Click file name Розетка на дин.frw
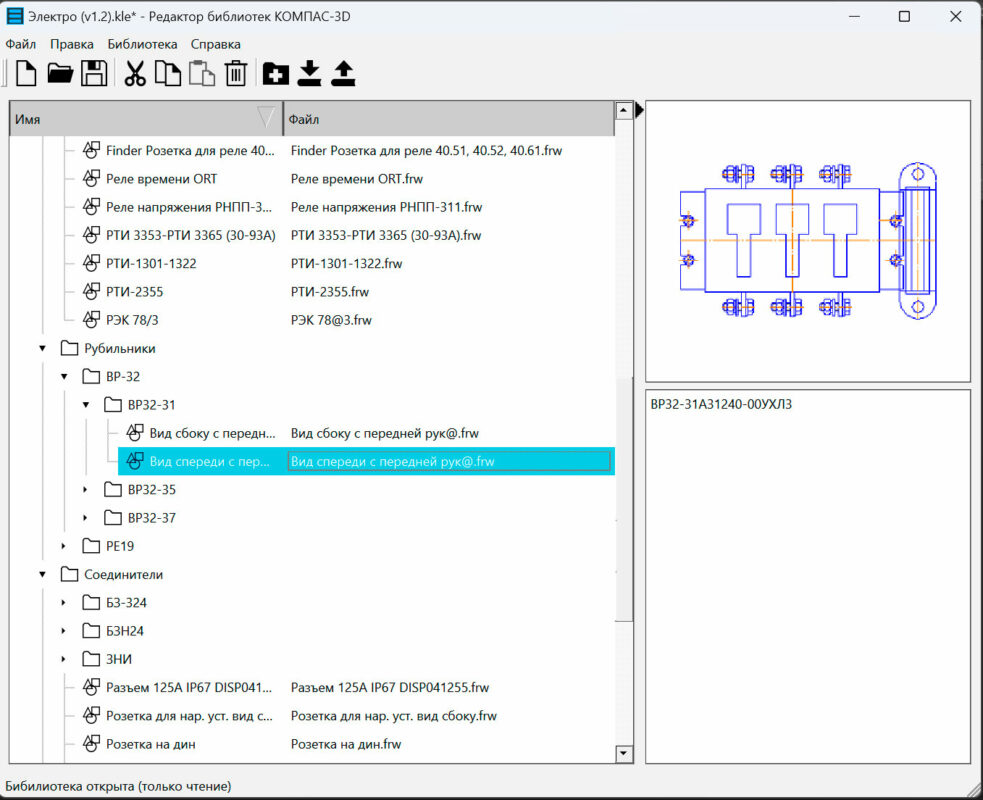The image size is (983, 800). coord(346,744)
